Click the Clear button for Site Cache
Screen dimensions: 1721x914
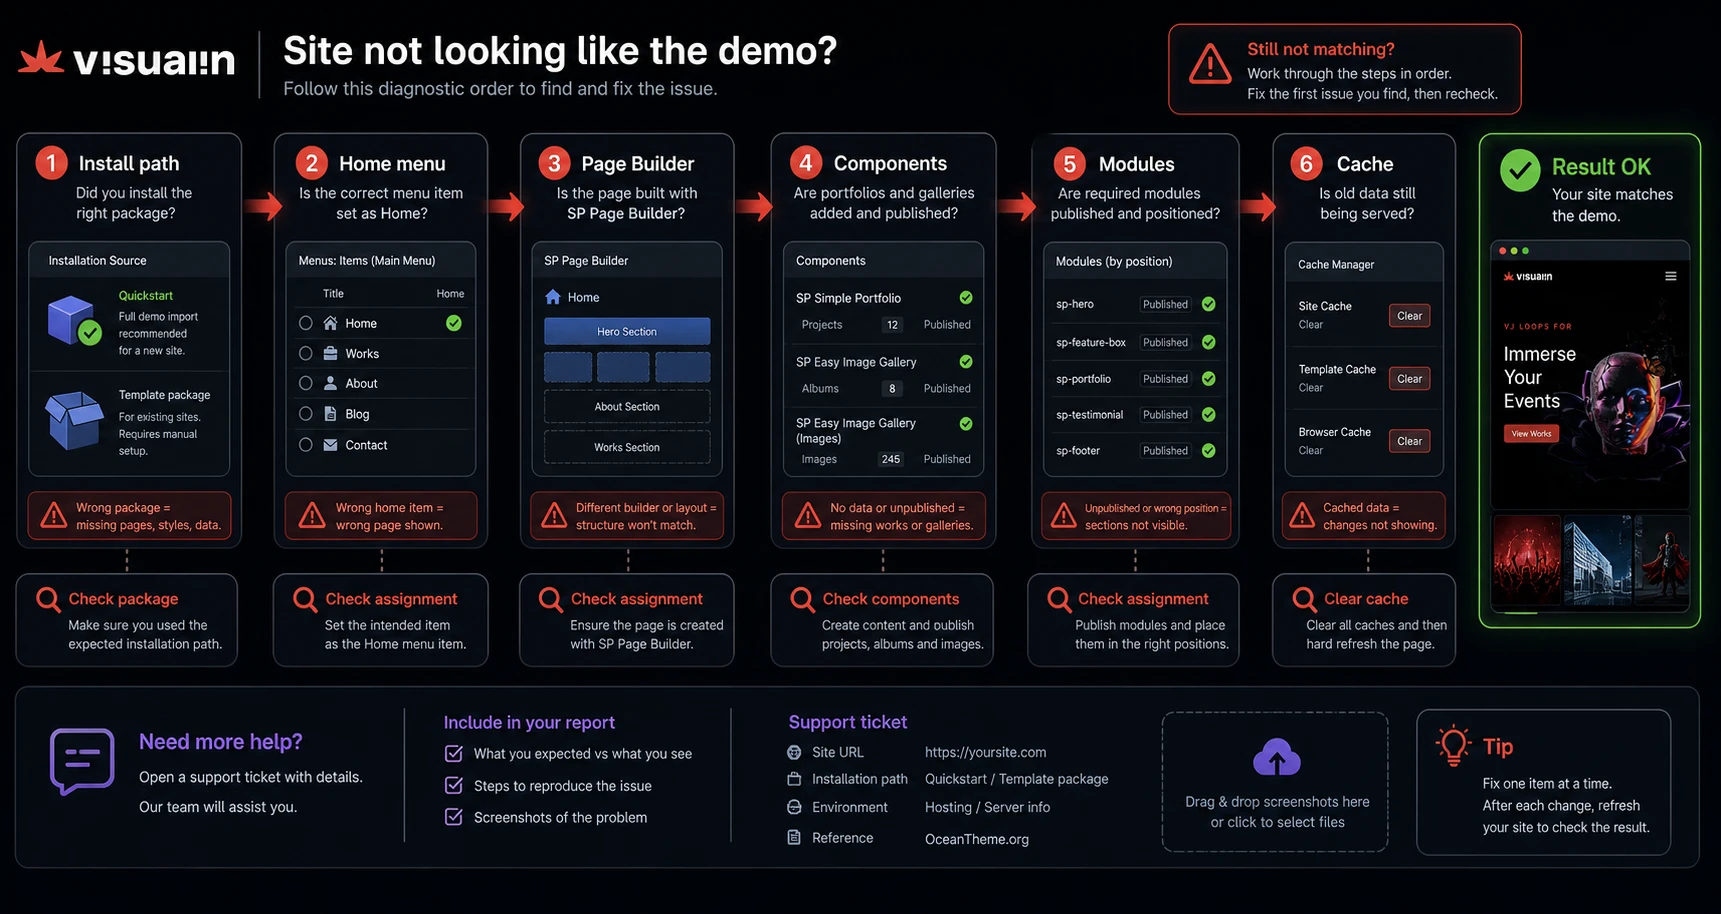[1409, 316]
